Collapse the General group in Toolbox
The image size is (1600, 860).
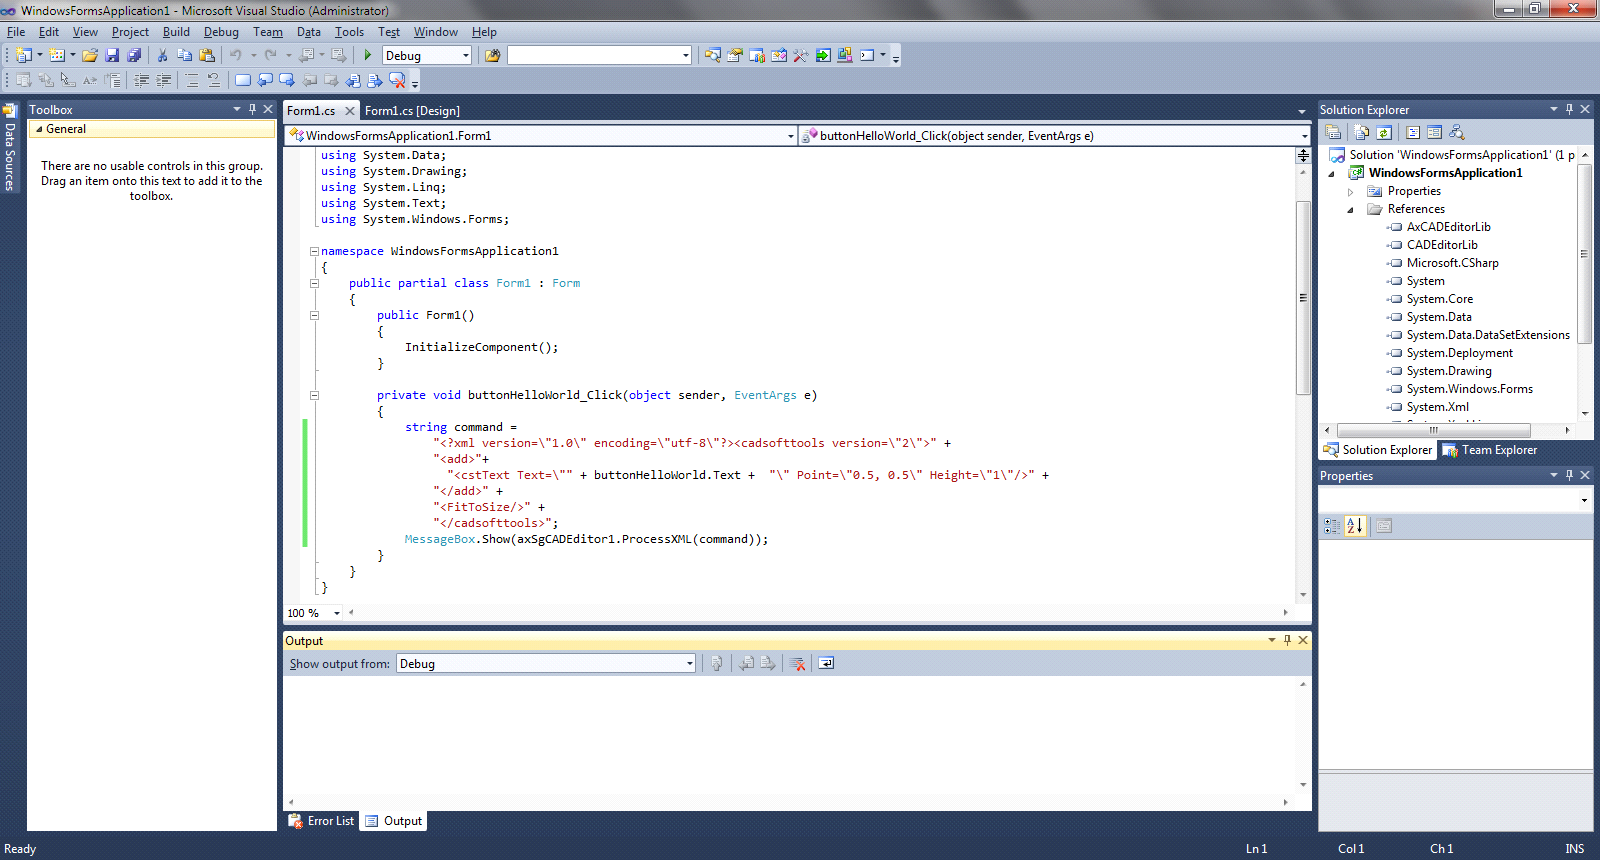coord(39,129)
